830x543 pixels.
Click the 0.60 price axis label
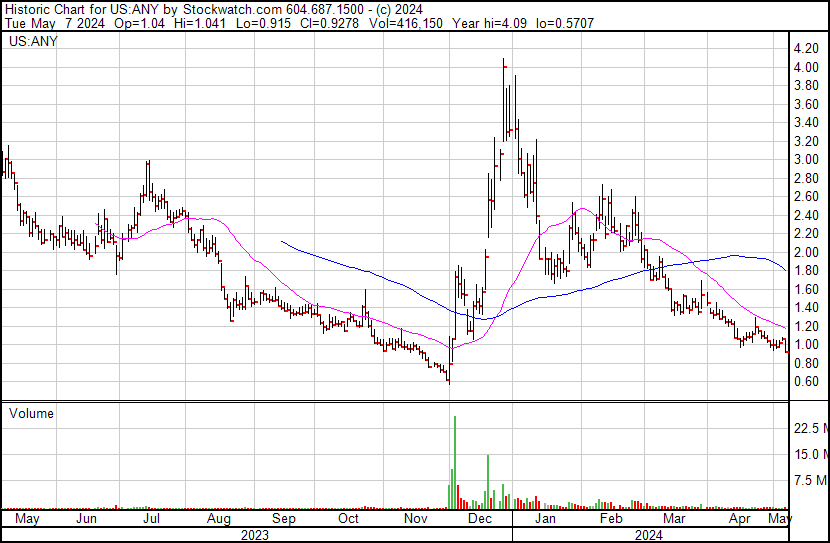[x=806, y=382]
